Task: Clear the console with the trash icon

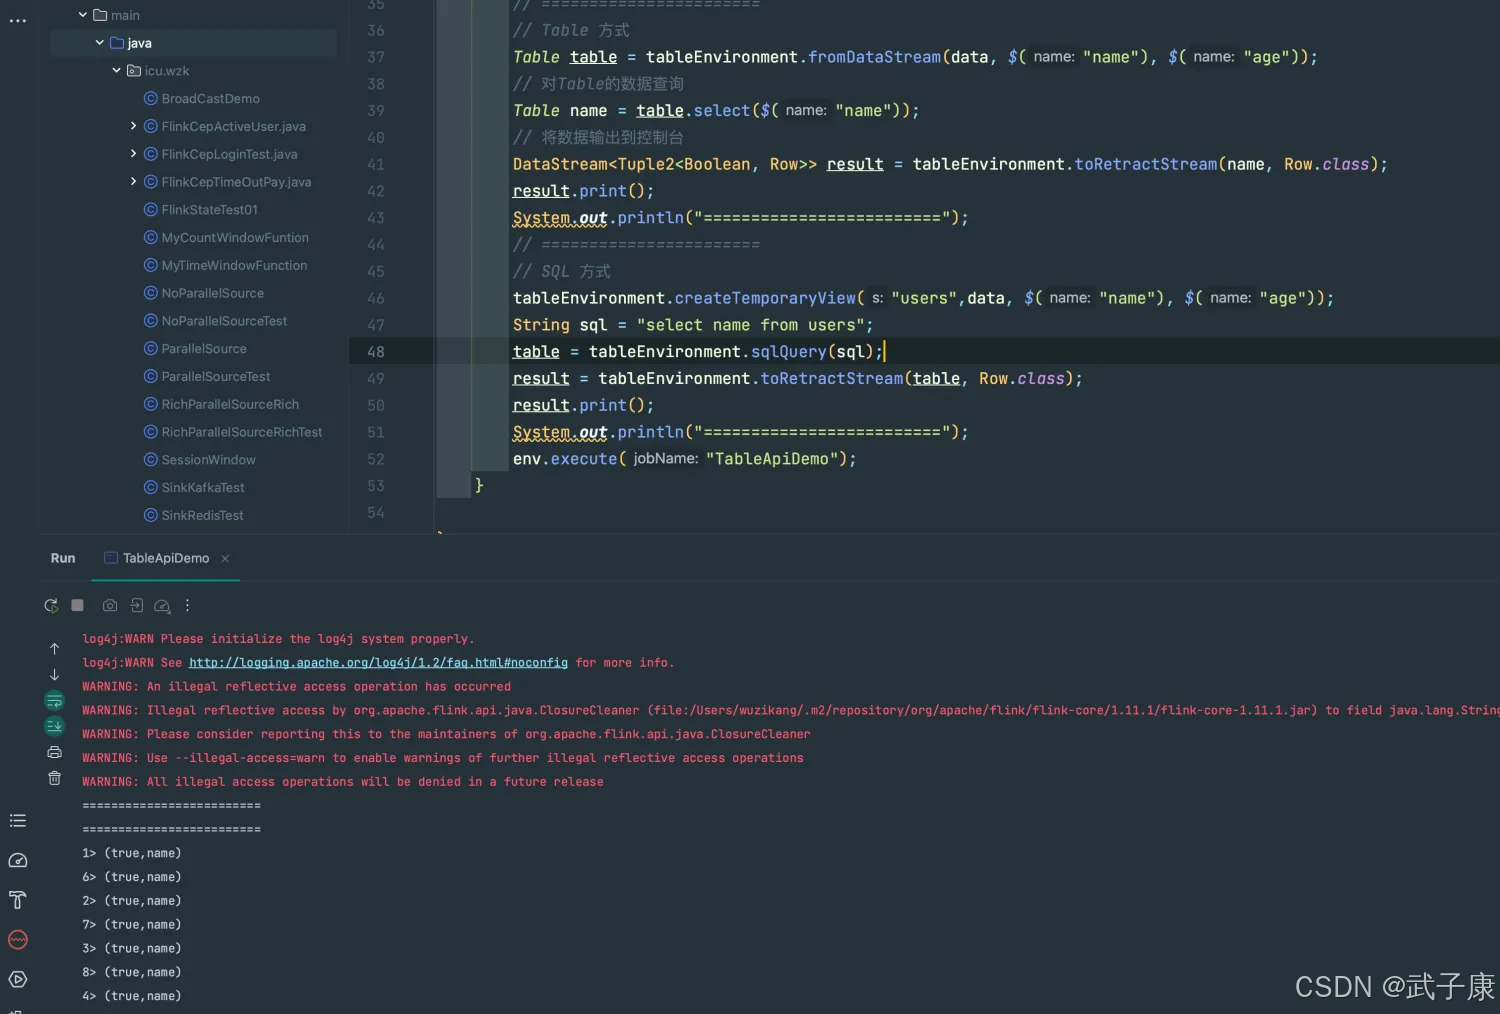Action: tap(55, 778)
